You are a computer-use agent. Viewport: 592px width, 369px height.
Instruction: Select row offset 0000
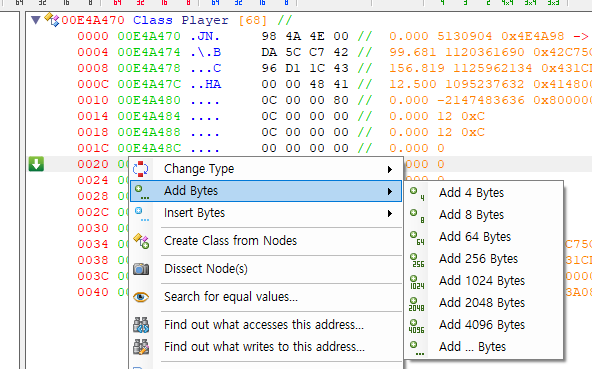(93, 36)
